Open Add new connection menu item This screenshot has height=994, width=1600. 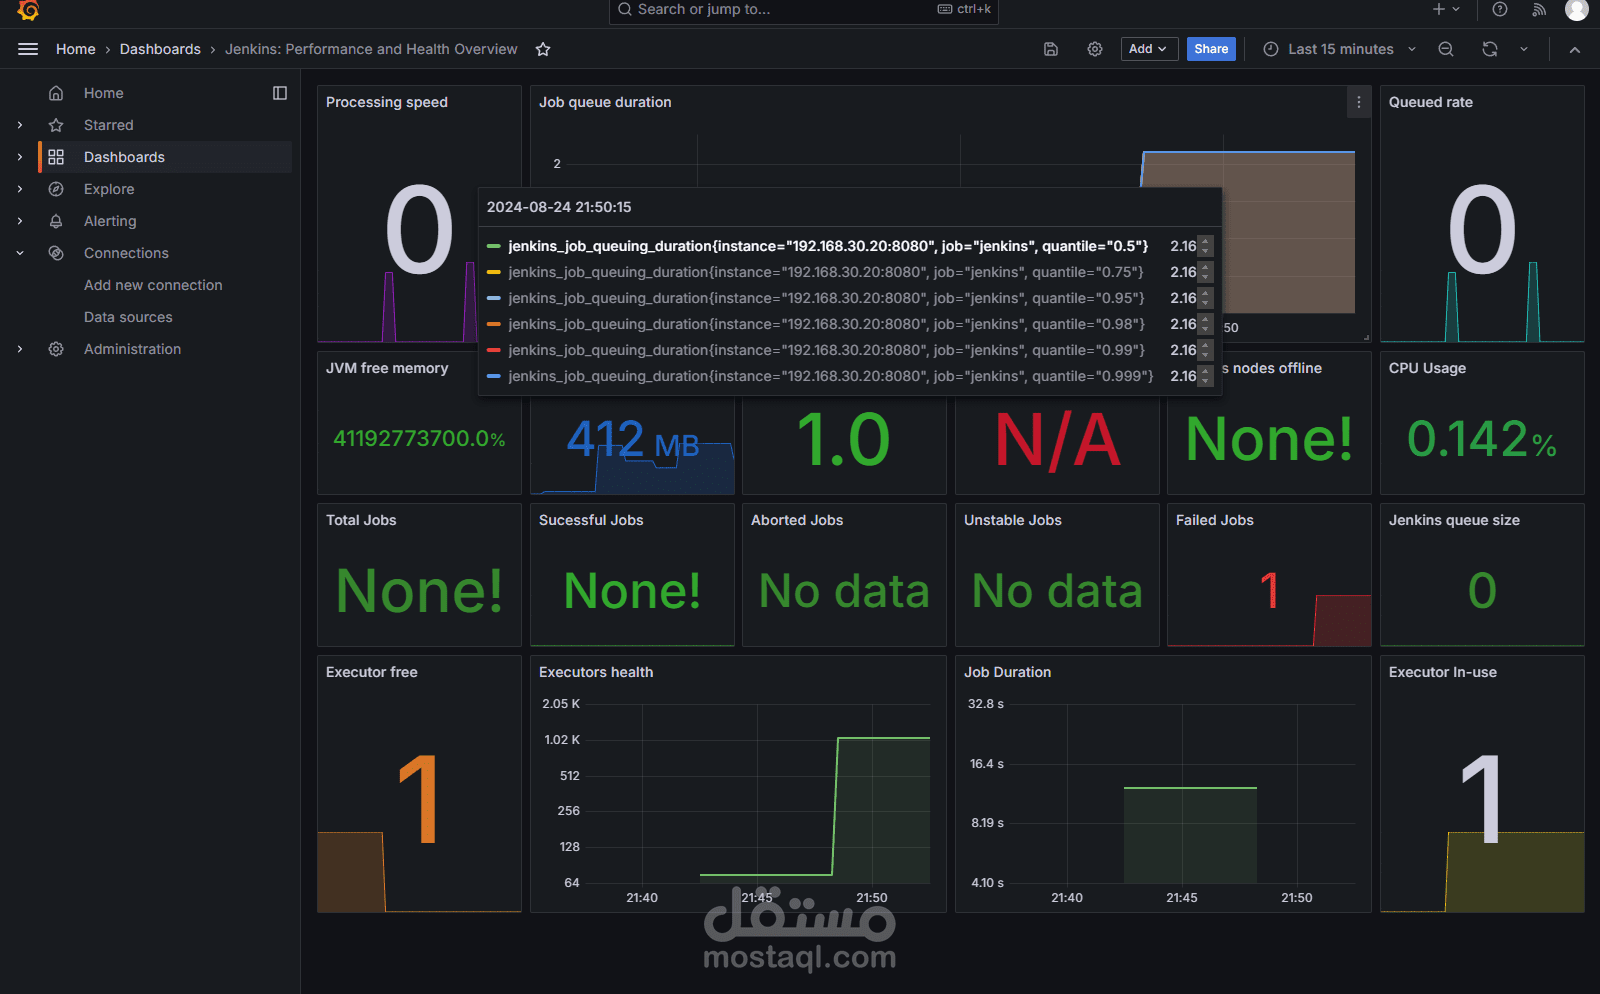pyautogui.click(x=153, y=285)
